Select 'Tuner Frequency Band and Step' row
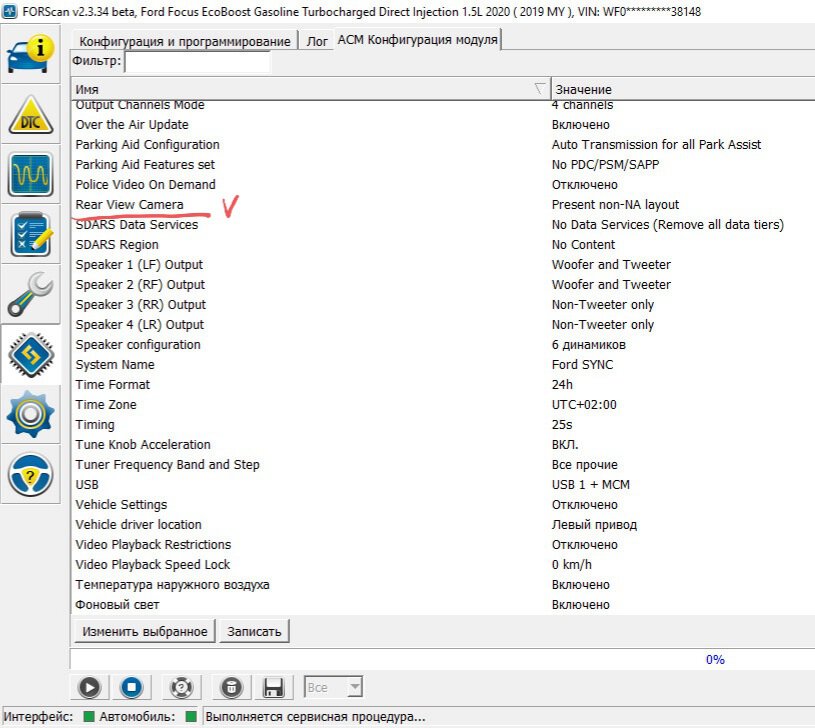 443,465
